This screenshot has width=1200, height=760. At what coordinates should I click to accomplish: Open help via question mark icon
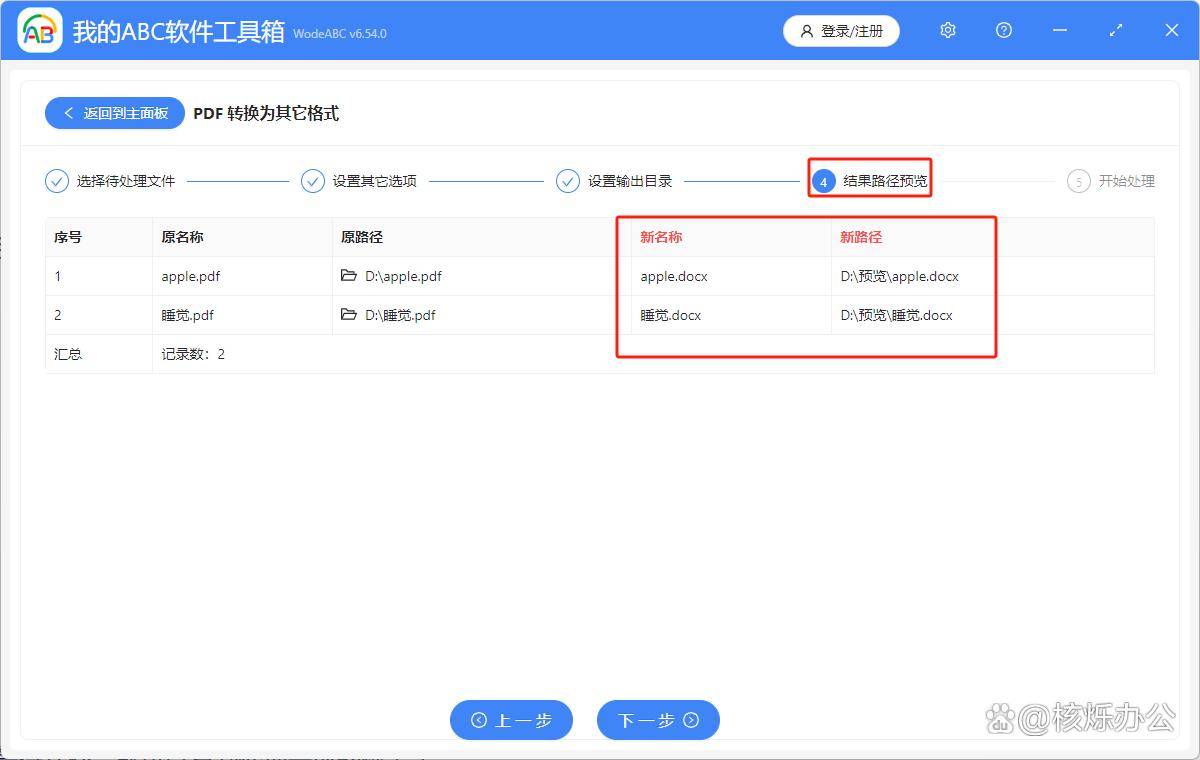pyautogui.click(x=1004, y=31)
